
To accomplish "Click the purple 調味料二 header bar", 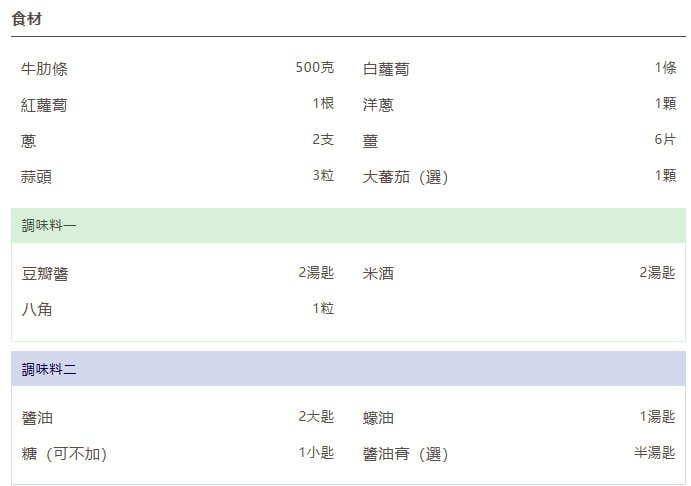I will (348, 370).
